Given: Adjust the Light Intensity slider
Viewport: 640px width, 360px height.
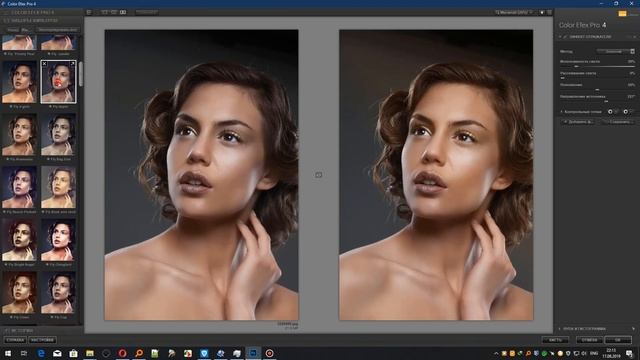Looking at the screenshot, I should (598, 66).
